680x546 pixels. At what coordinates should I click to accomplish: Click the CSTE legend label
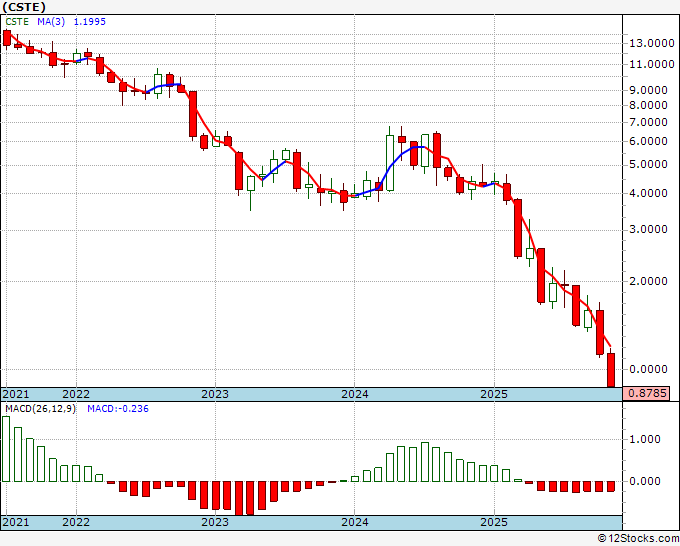coord(17,21)
